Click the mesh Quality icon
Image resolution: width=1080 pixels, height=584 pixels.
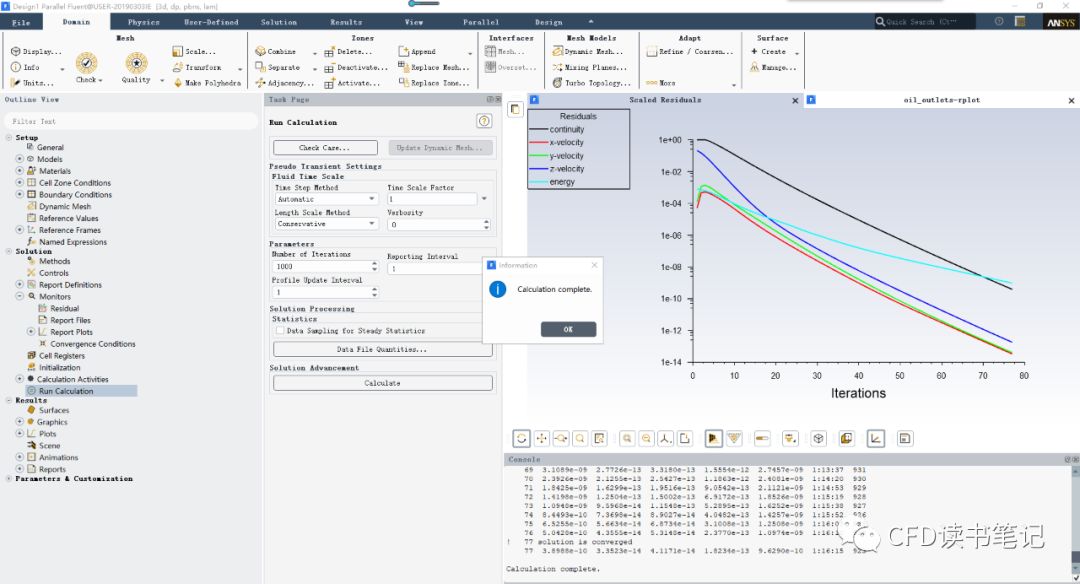point(136,63)
